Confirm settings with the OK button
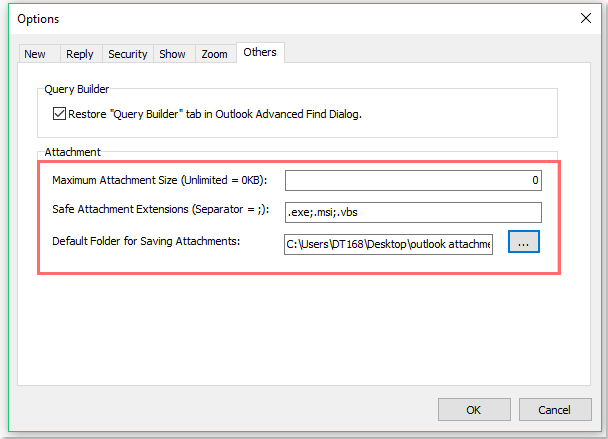Image resolution: width=608 pixels, height=439 pixels. coord(473,409)
